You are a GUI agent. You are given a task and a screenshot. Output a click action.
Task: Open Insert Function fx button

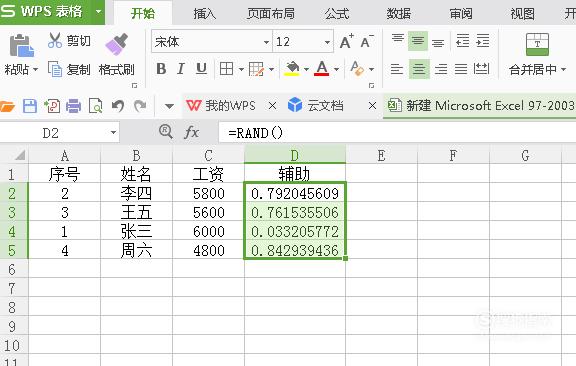click(191, 132)
